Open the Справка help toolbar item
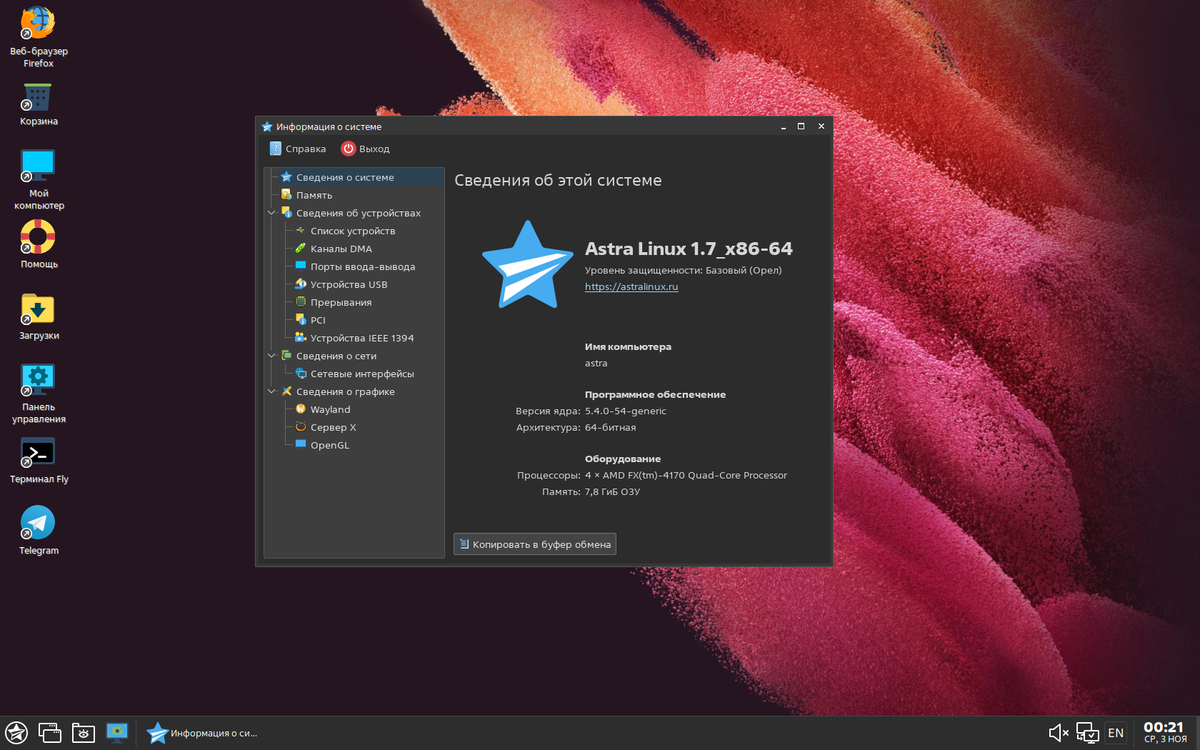1200x750 pixels. 297,149
